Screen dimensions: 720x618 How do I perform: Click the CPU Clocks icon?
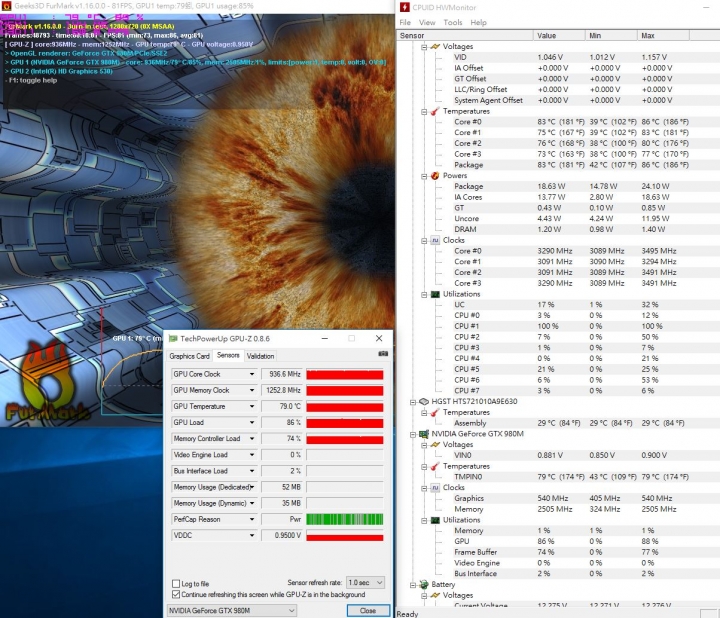coord(435,240)
